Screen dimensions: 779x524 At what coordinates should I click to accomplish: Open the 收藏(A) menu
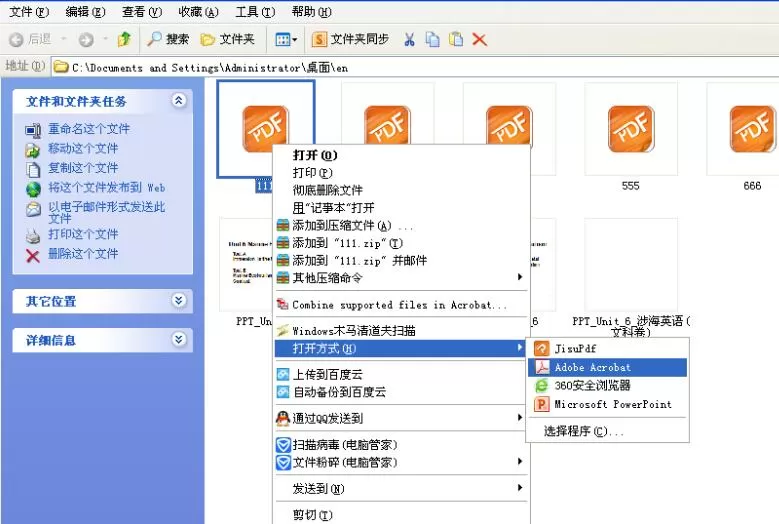(x=199, y=11)
